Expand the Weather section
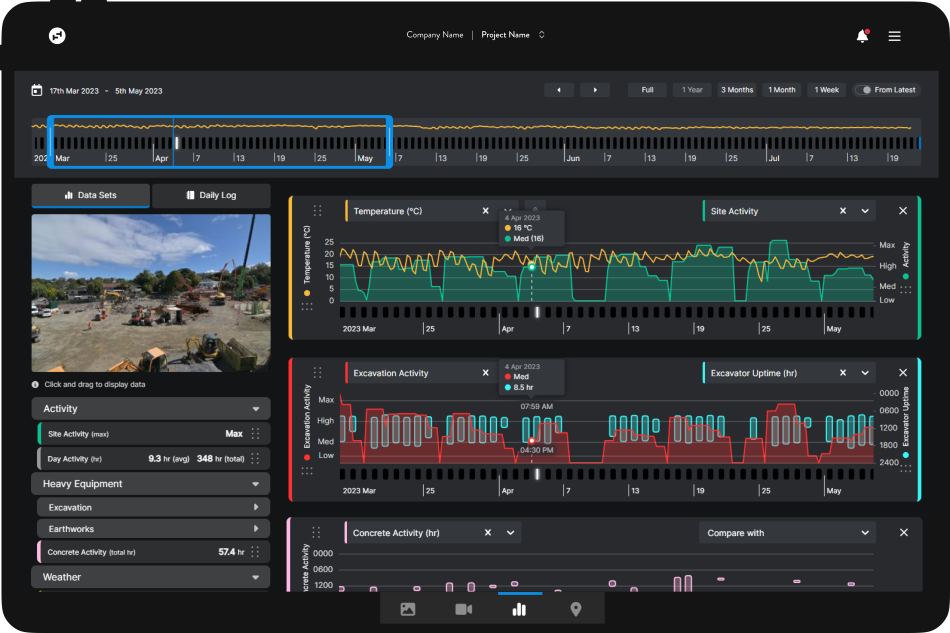This screenshot has width=950, height=633. tap(150, 577)
